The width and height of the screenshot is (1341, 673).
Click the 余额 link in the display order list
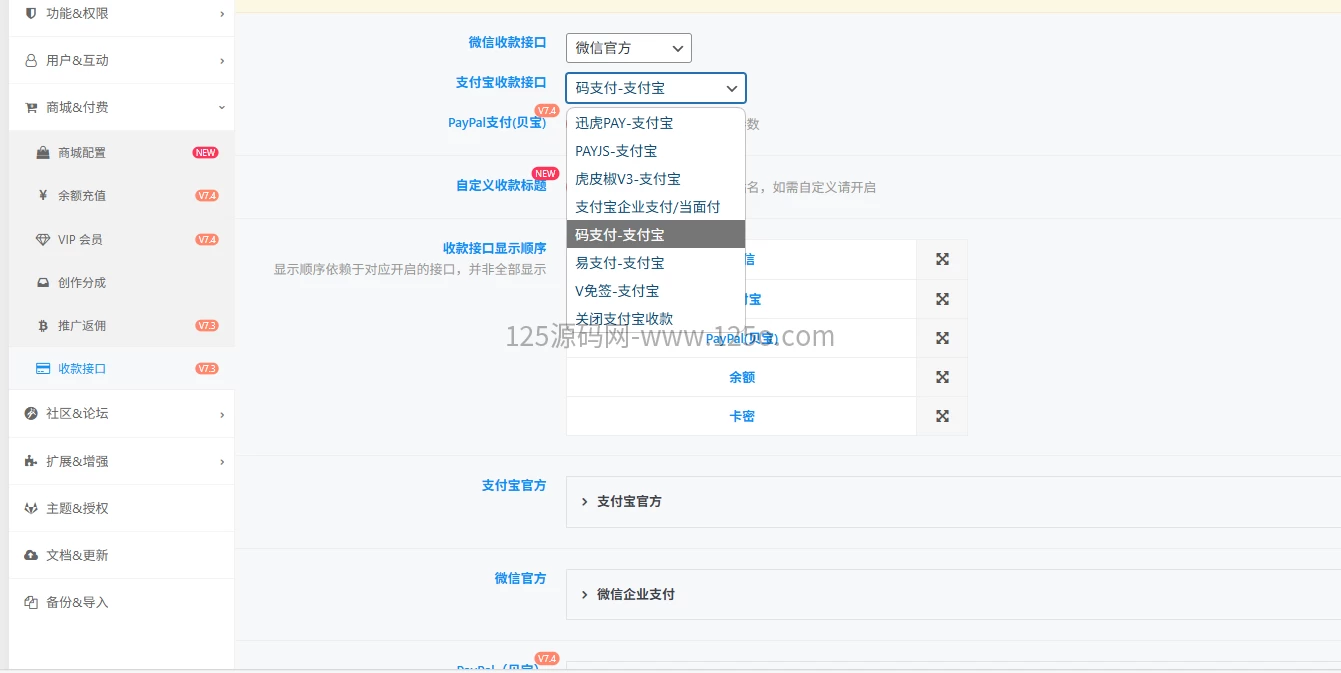click(x=741, y=376)
